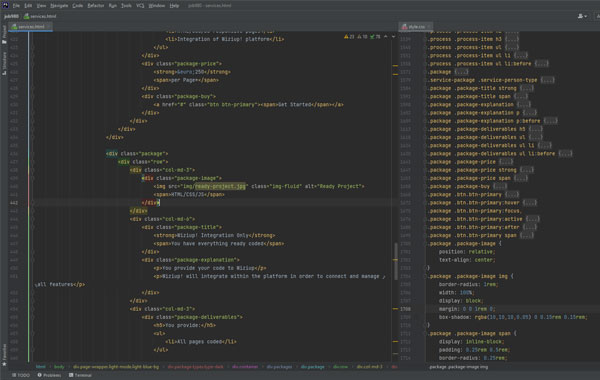Click highlighted ready-project.jpg image path
The image size is (600, 380).
coord(220,186)
